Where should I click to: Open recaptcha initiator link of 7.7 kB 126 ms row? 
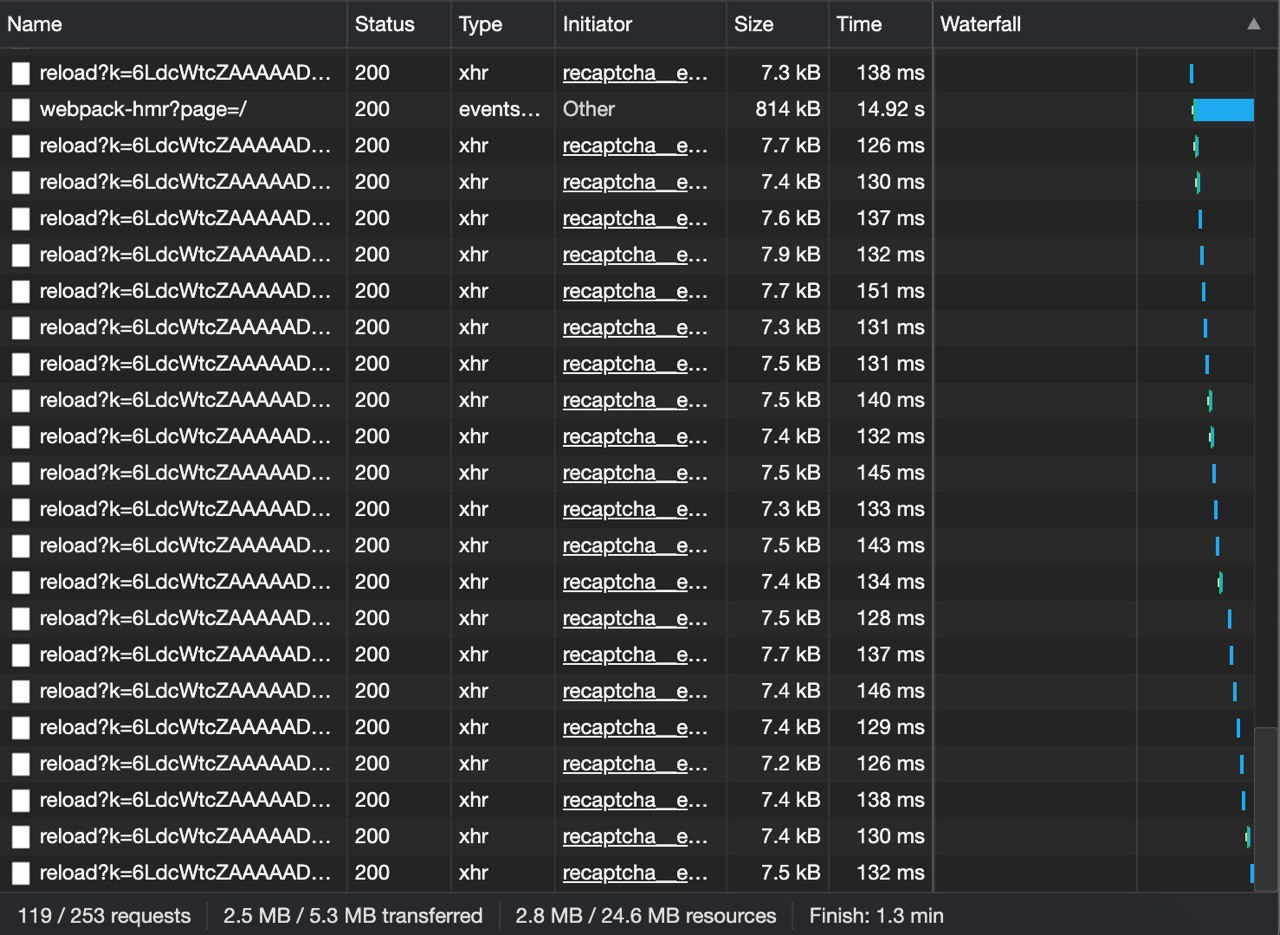(635, 145)
